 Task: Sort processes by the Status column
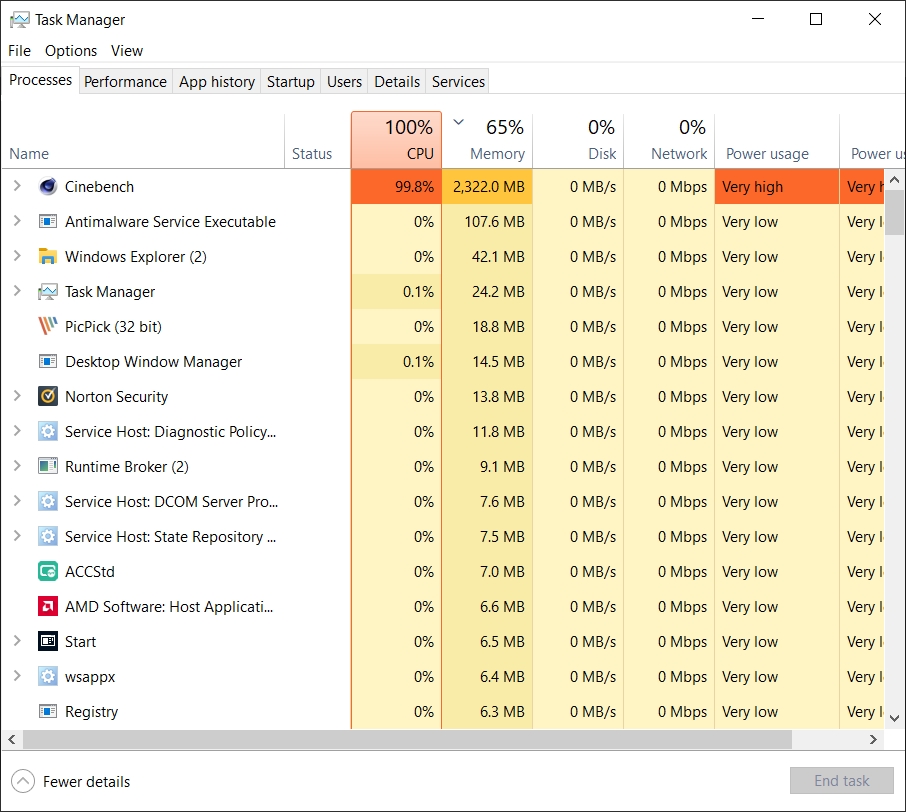pyautogui.click(x=318, y=140)
